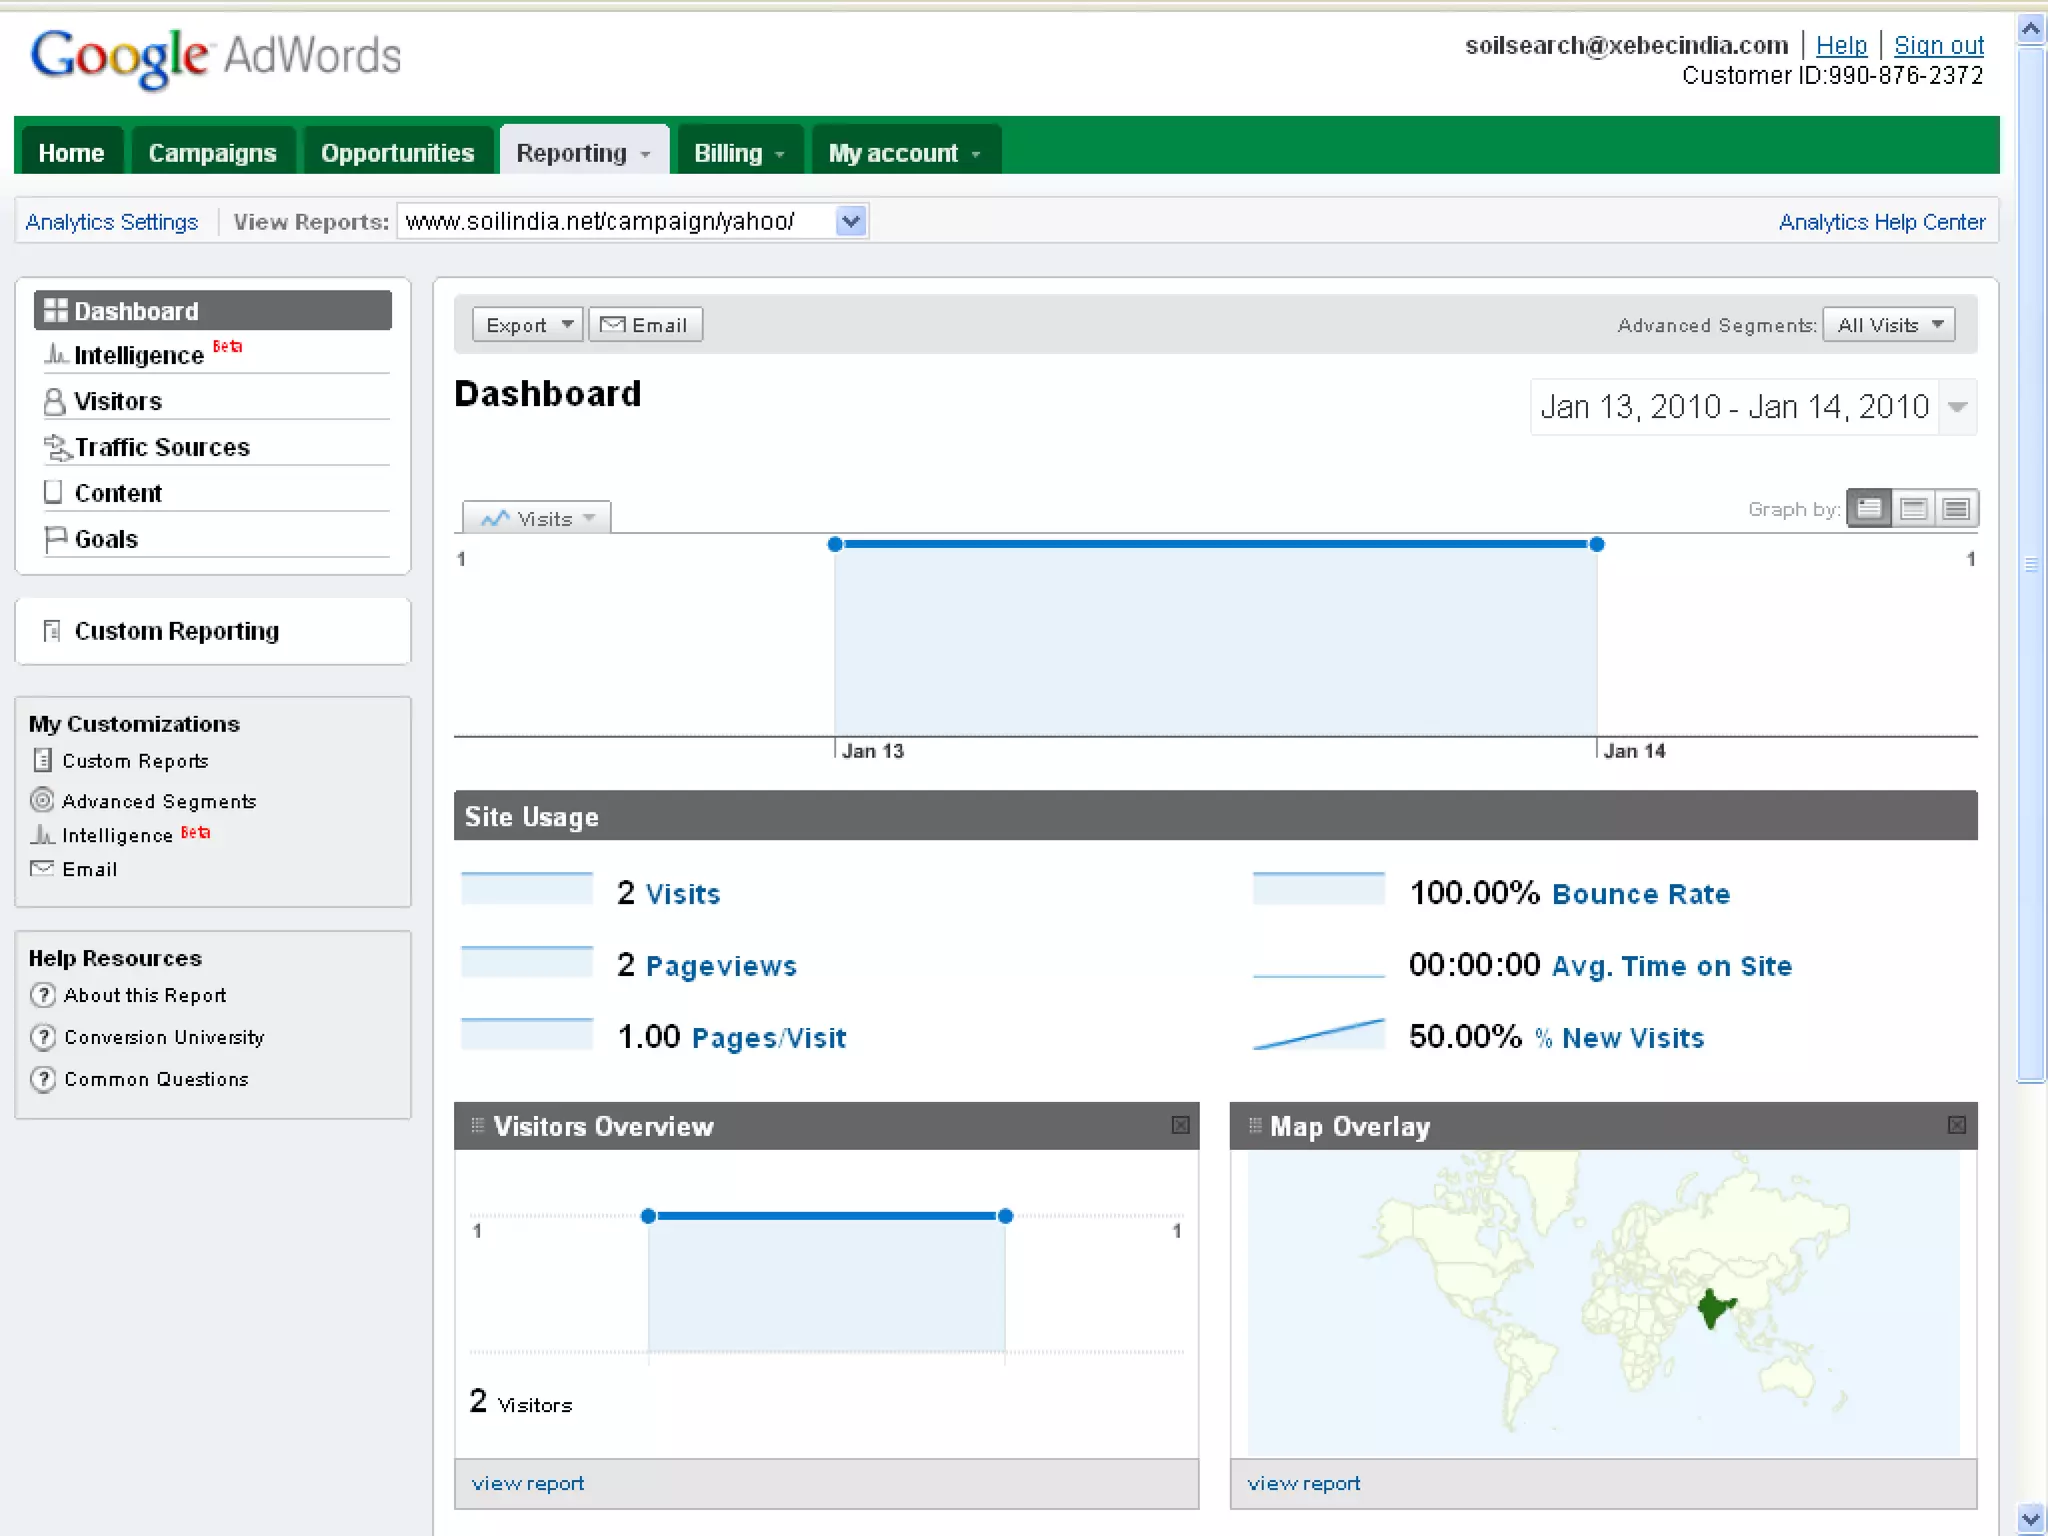Close the Visitors Overview widget
Screen dimensions: 2048x1536
tap(1180, 1126)
